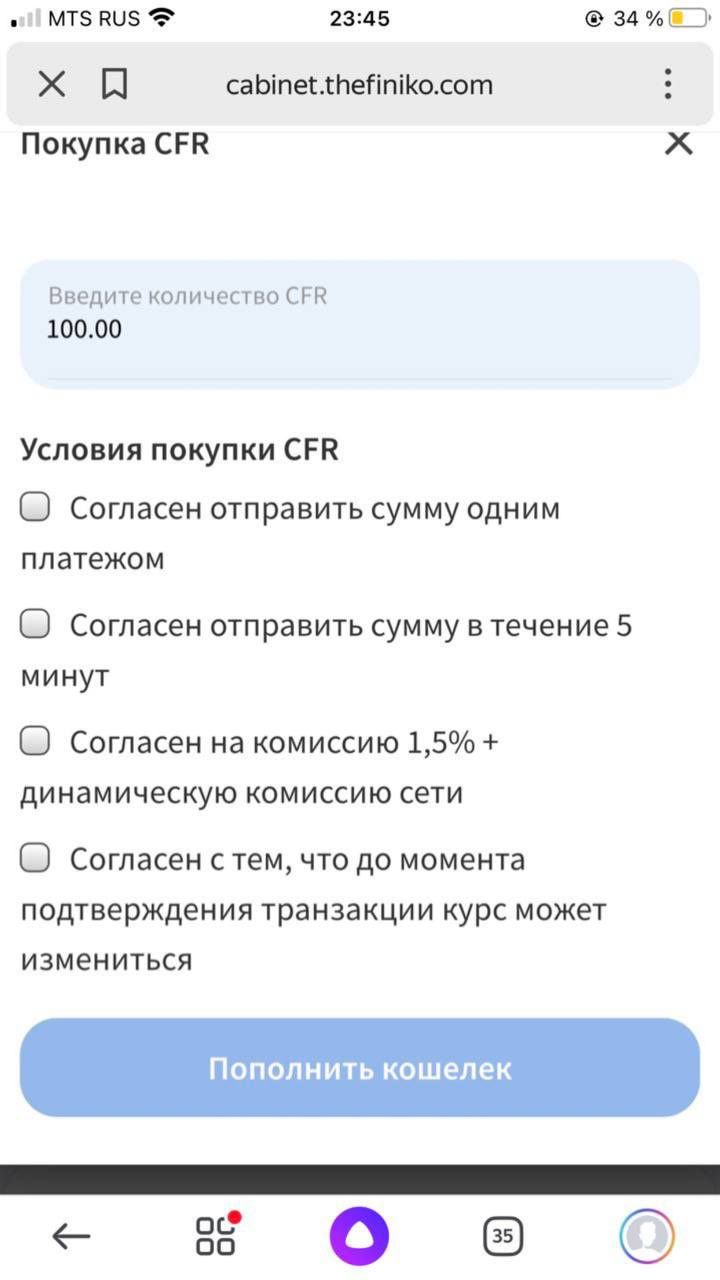Tap the battery indicator in status bar
The image size is (720, 1280).
point(689,18)
